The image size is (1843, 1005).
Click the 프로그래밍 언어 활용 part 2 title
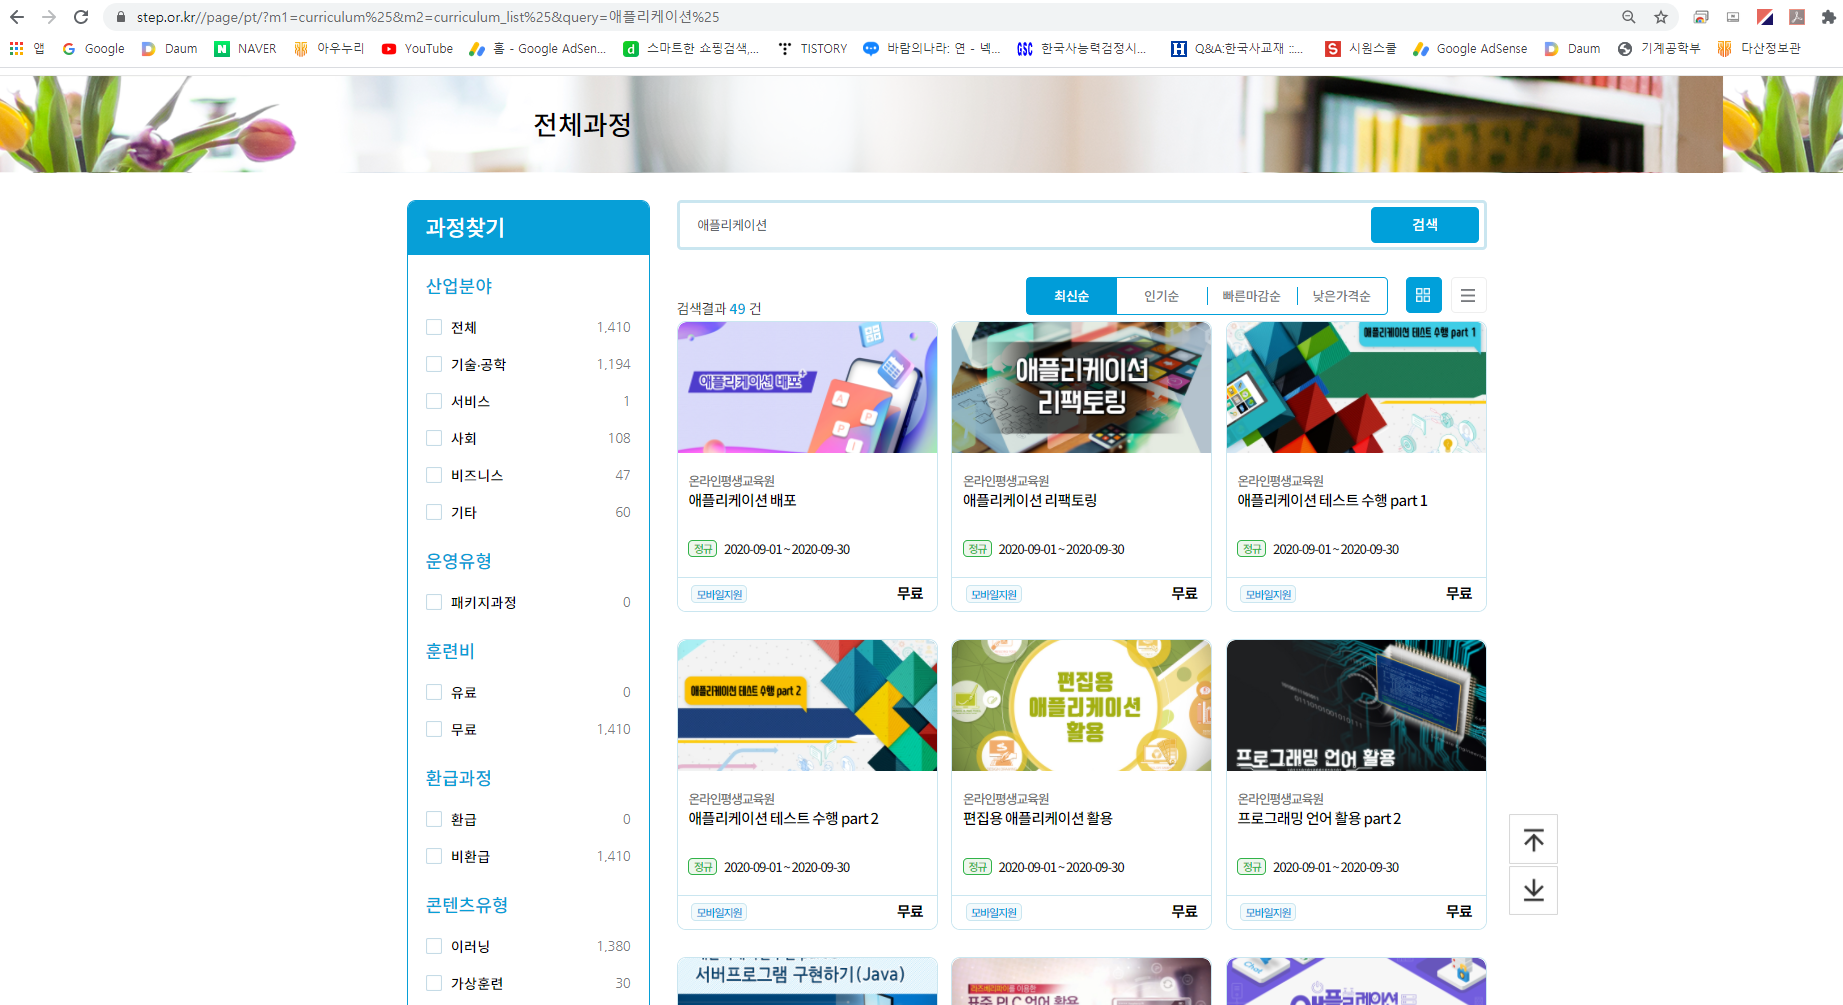tap(1319, 818)
